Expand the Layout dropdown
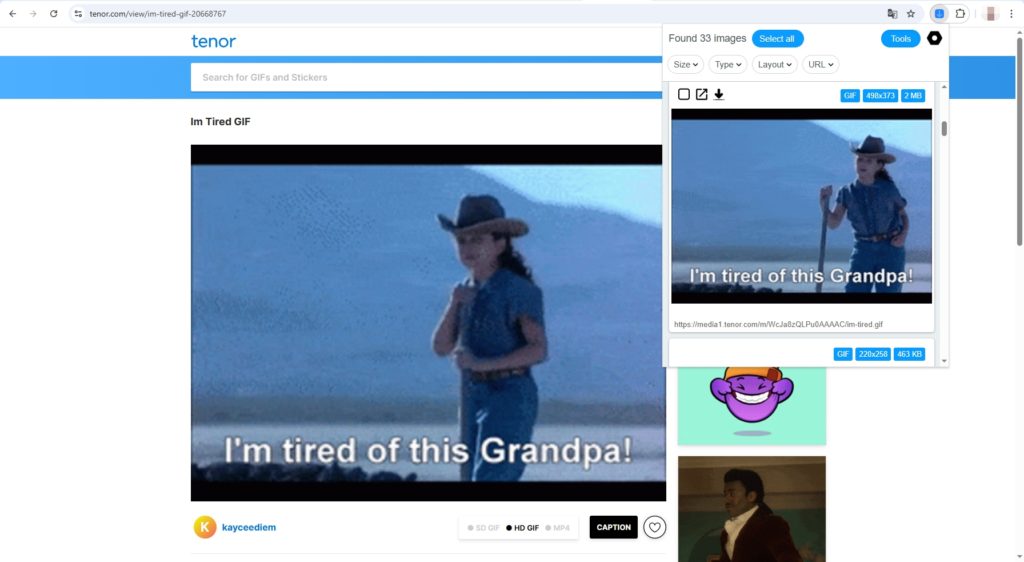Viewport: 1024px width, 562px height. coord(775,65)
